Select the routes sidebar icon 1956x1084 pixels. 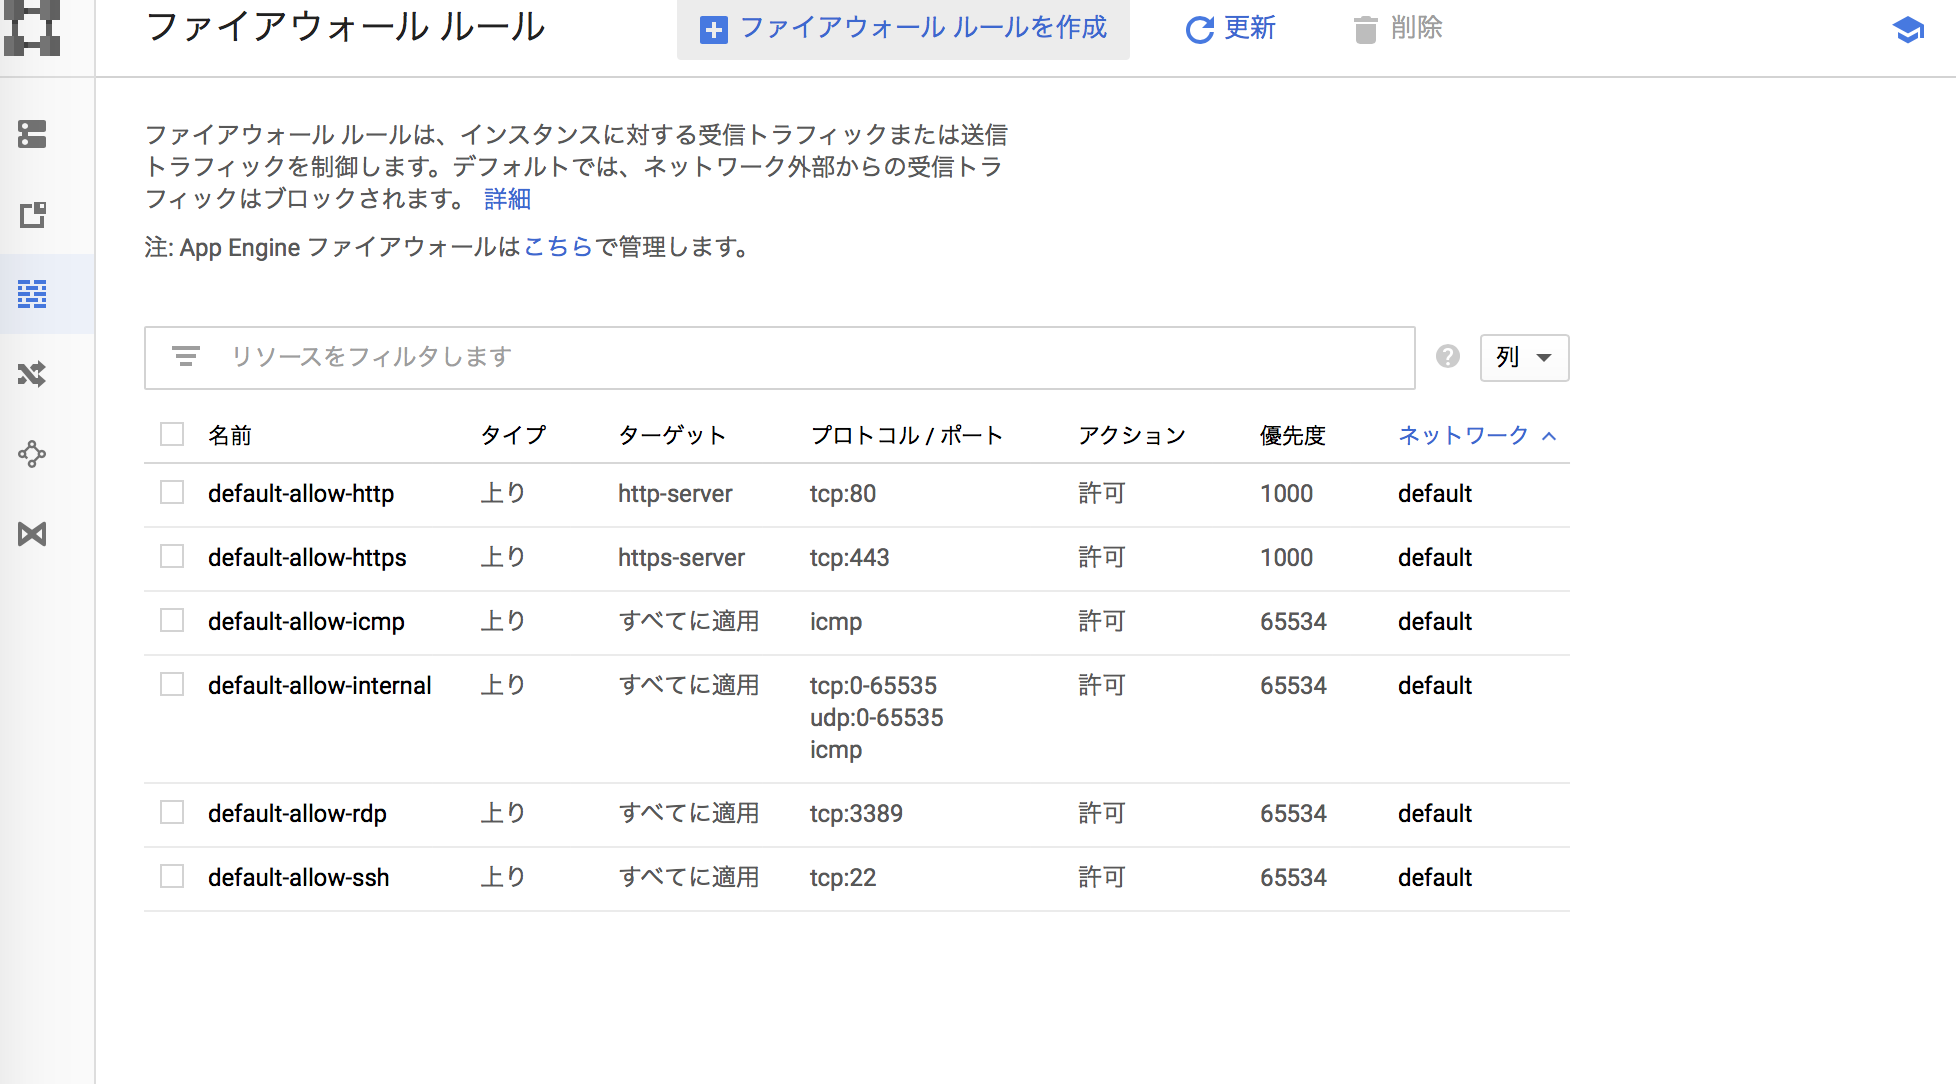[x=32, y=374]
